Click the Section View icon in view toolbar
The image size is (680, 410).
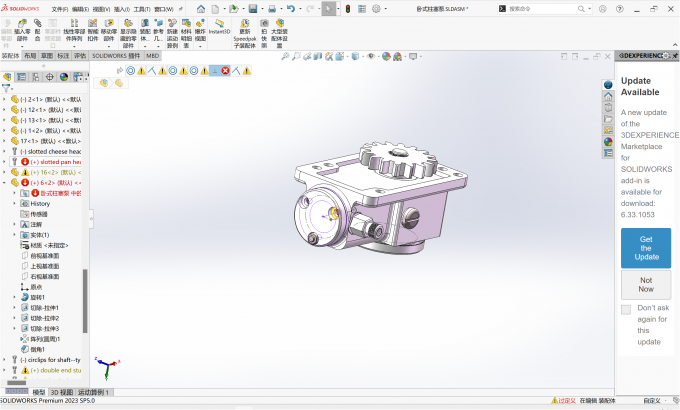[x=318, y=56]
